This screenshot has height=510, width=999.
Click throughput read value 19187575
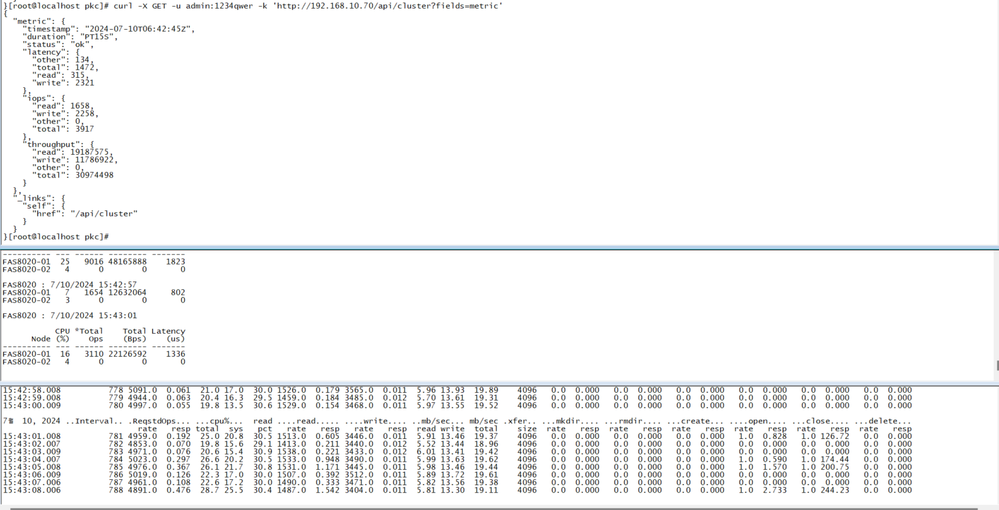89,152
